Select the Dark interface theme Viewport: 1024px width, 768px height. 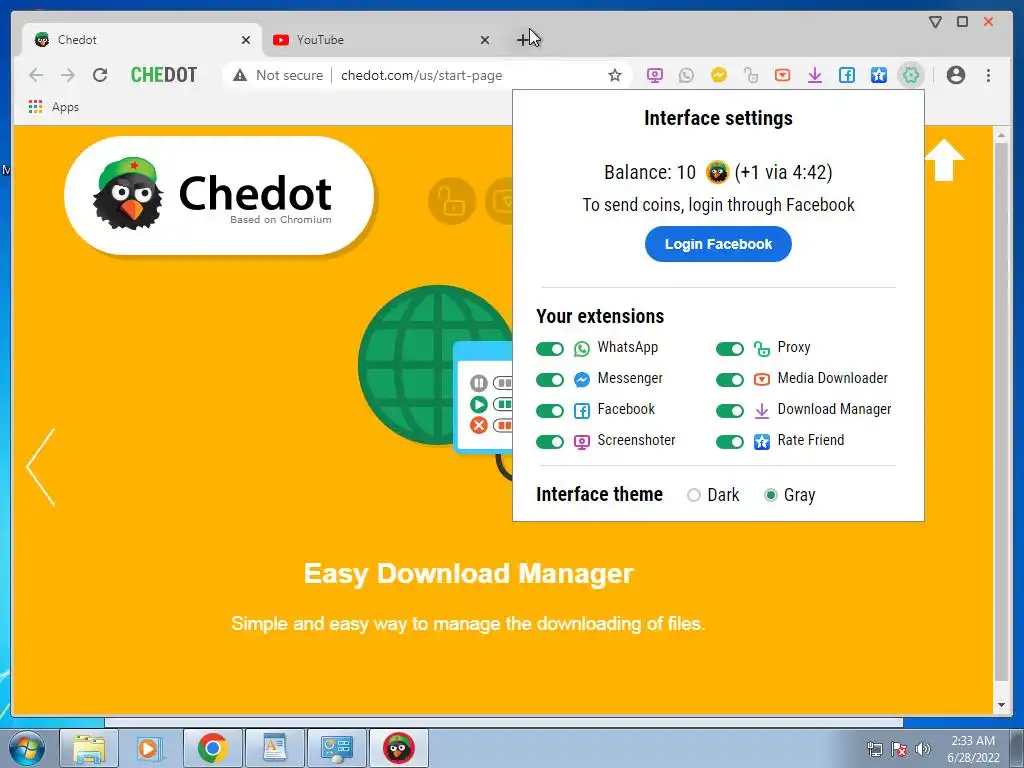click(694, 495)
